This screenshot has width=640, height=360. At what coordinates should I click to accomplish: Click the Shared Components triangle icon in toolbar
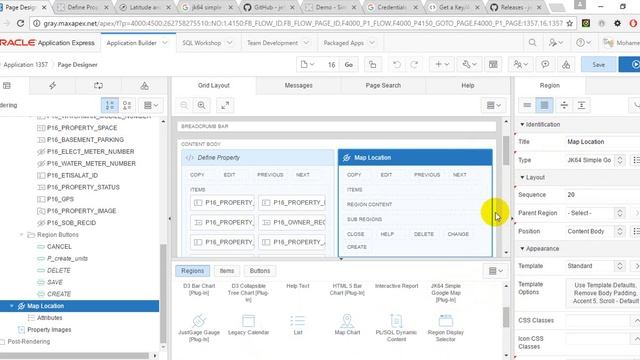pyautogui.click(x=566, y=64)
